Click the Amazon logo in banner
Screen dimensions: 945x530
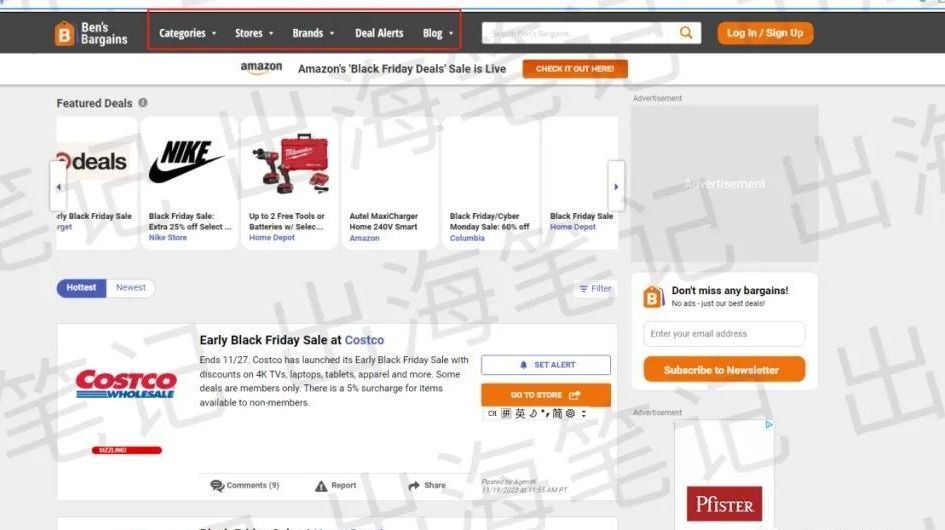point(262,68)
